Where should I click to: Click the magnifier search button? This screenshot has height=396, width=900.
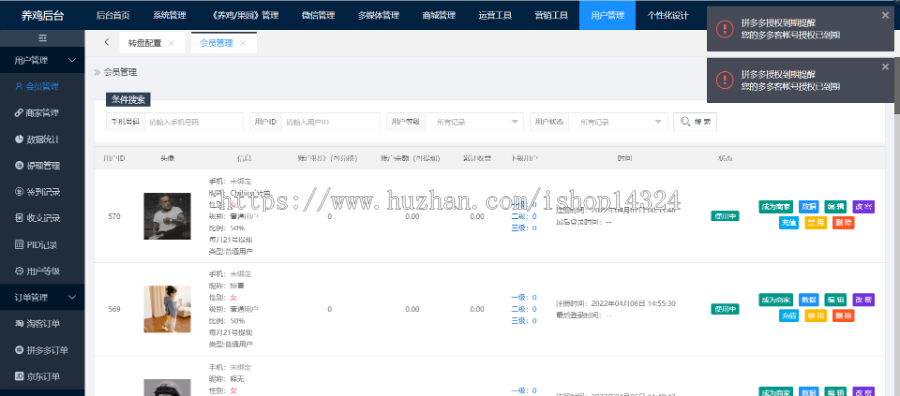(x=695, y=122)
